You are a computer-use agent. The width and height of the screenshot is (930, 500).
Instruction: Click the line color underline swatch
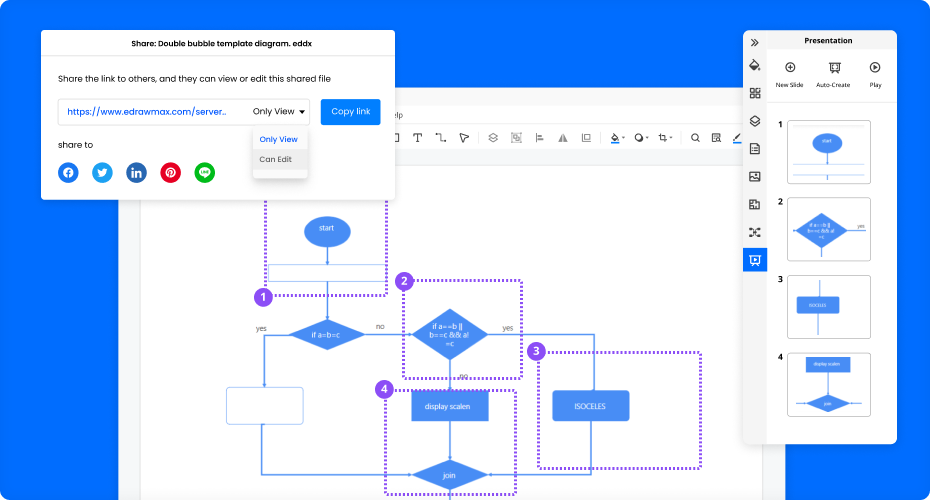coord(737,138)
